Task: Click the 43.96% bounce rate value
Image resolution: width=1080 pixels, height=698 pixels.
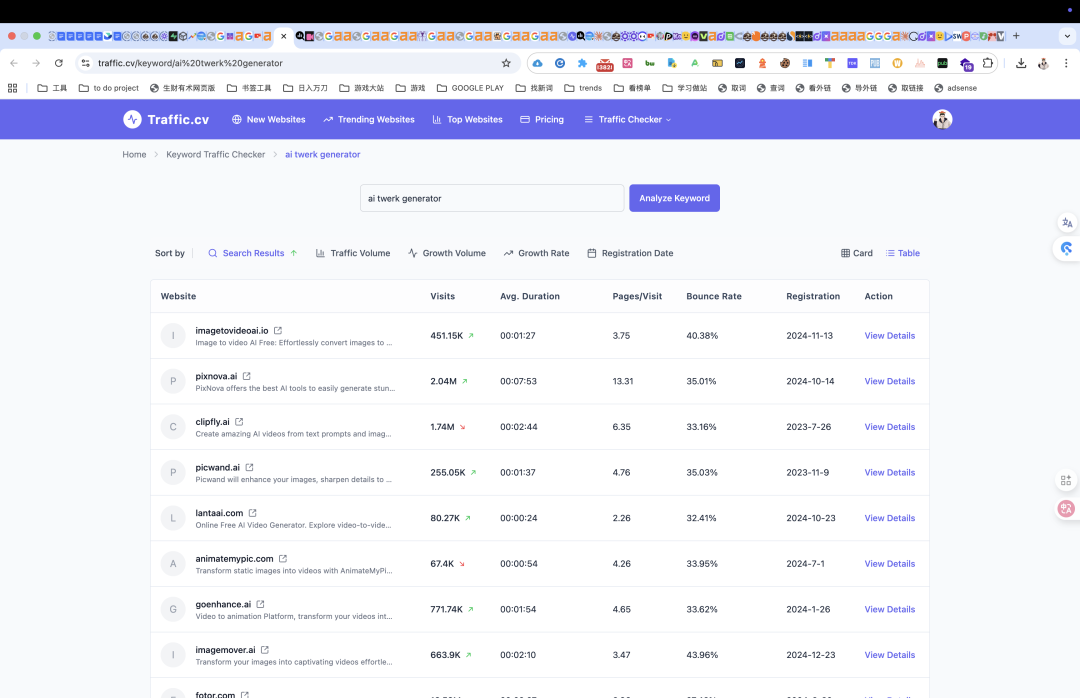Action: (x=702, y=655)
